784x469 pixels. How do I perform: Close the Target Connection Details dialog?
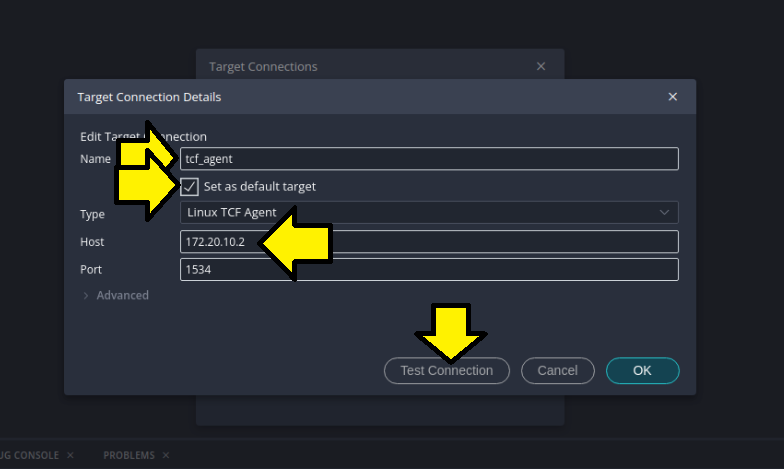click(672, 97)
